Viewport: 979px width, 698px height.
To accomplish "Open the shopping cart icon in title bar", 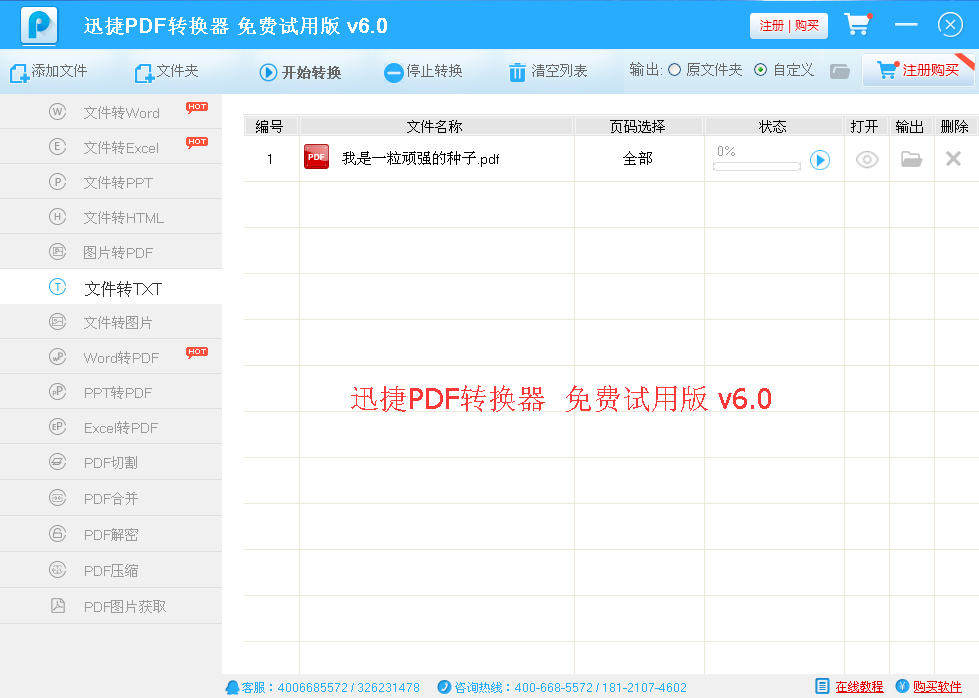I will click(858, 24).
